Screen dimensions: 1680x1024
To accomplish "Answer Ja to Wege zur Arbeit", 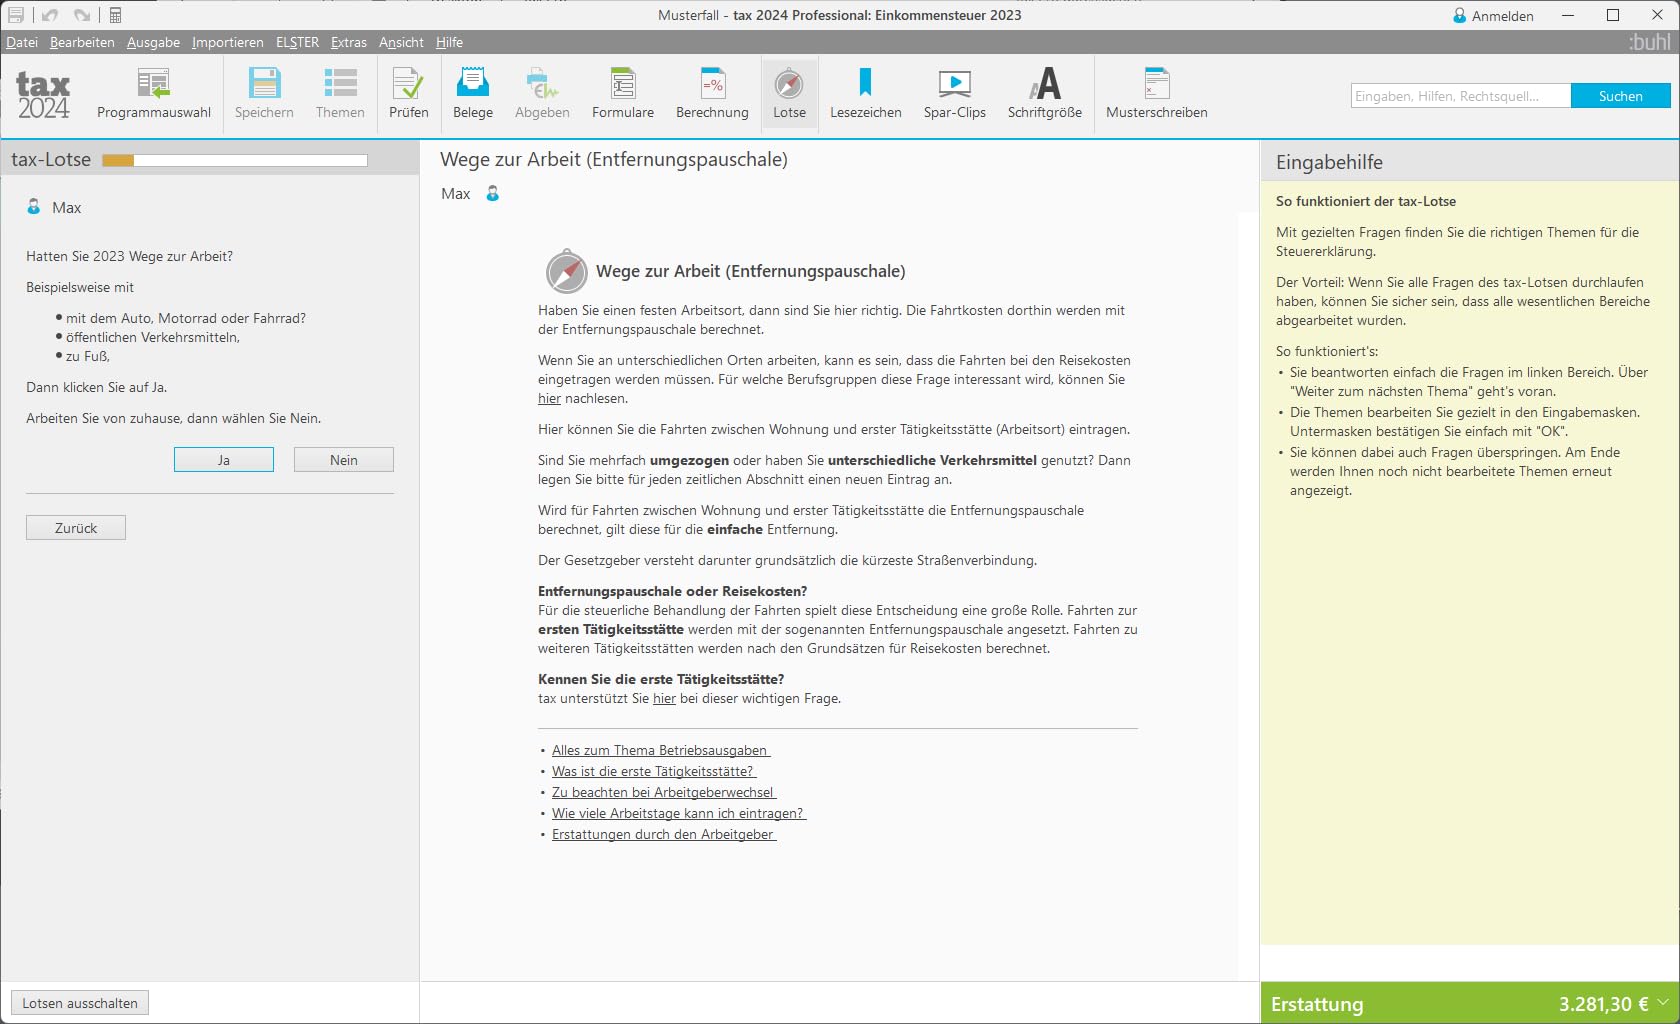I will [224, 460].
